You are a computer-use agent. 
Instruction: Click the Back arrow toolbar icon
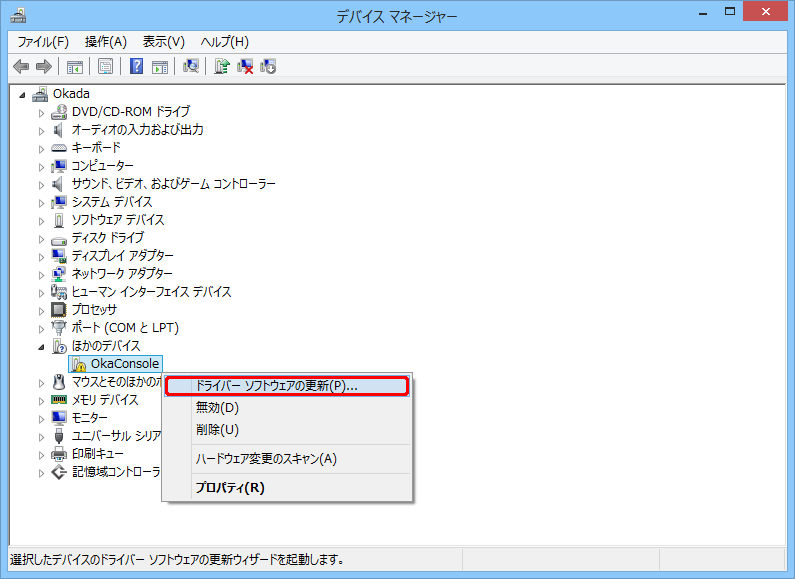click(21, 66)
